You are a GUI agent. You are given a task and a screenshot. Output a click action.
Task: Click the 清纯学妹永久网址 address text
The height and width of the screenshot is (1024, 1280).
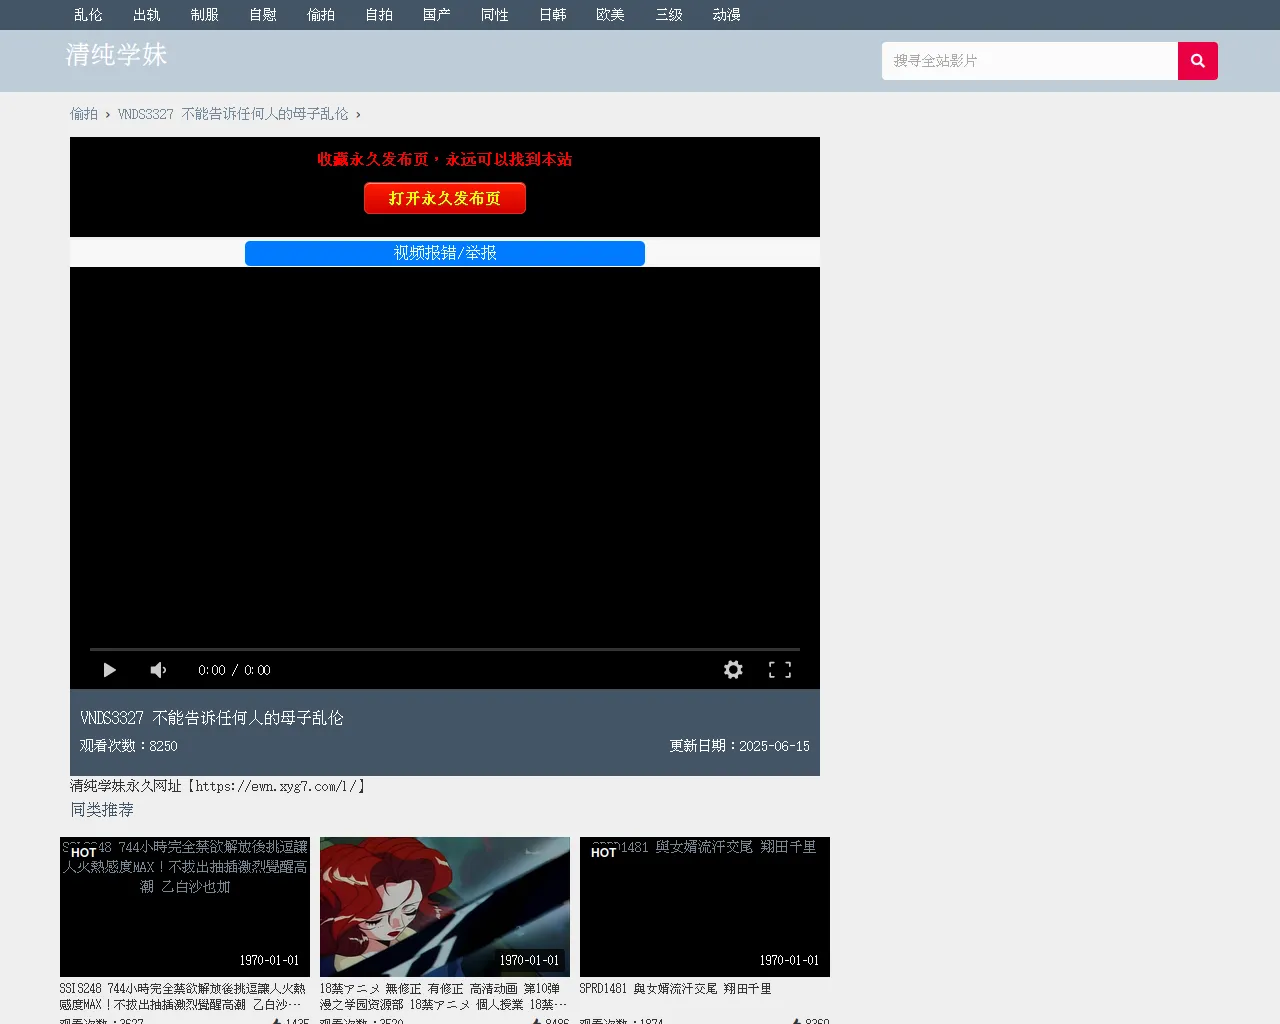pyautogui.click(x=218, y=786)
